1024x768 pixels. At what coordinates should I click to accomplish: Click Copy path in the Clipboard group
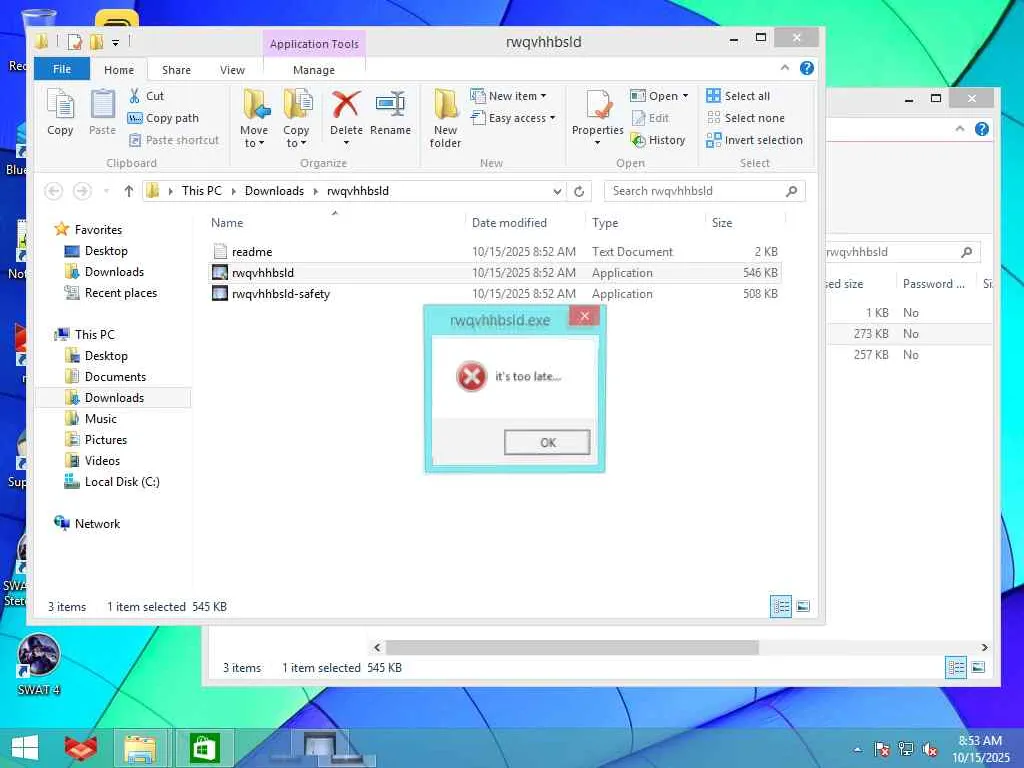(x=163, y=118)
